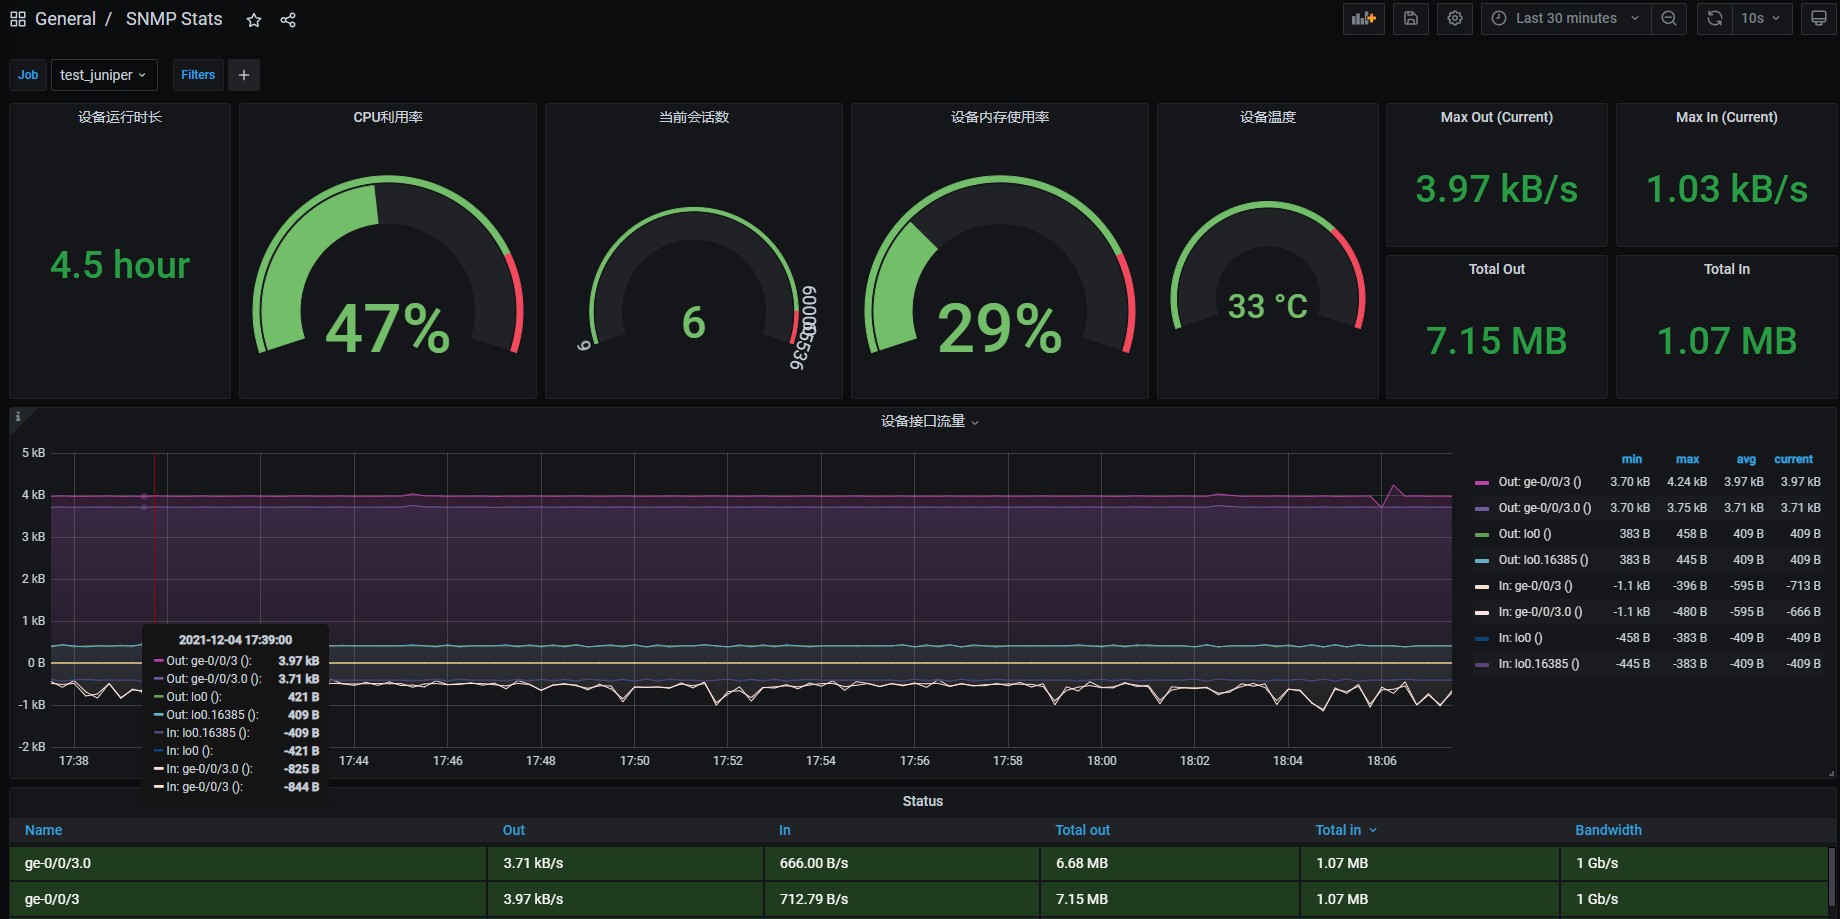
Task: Add a new filter with plus button
Action: tap(244, 75)
